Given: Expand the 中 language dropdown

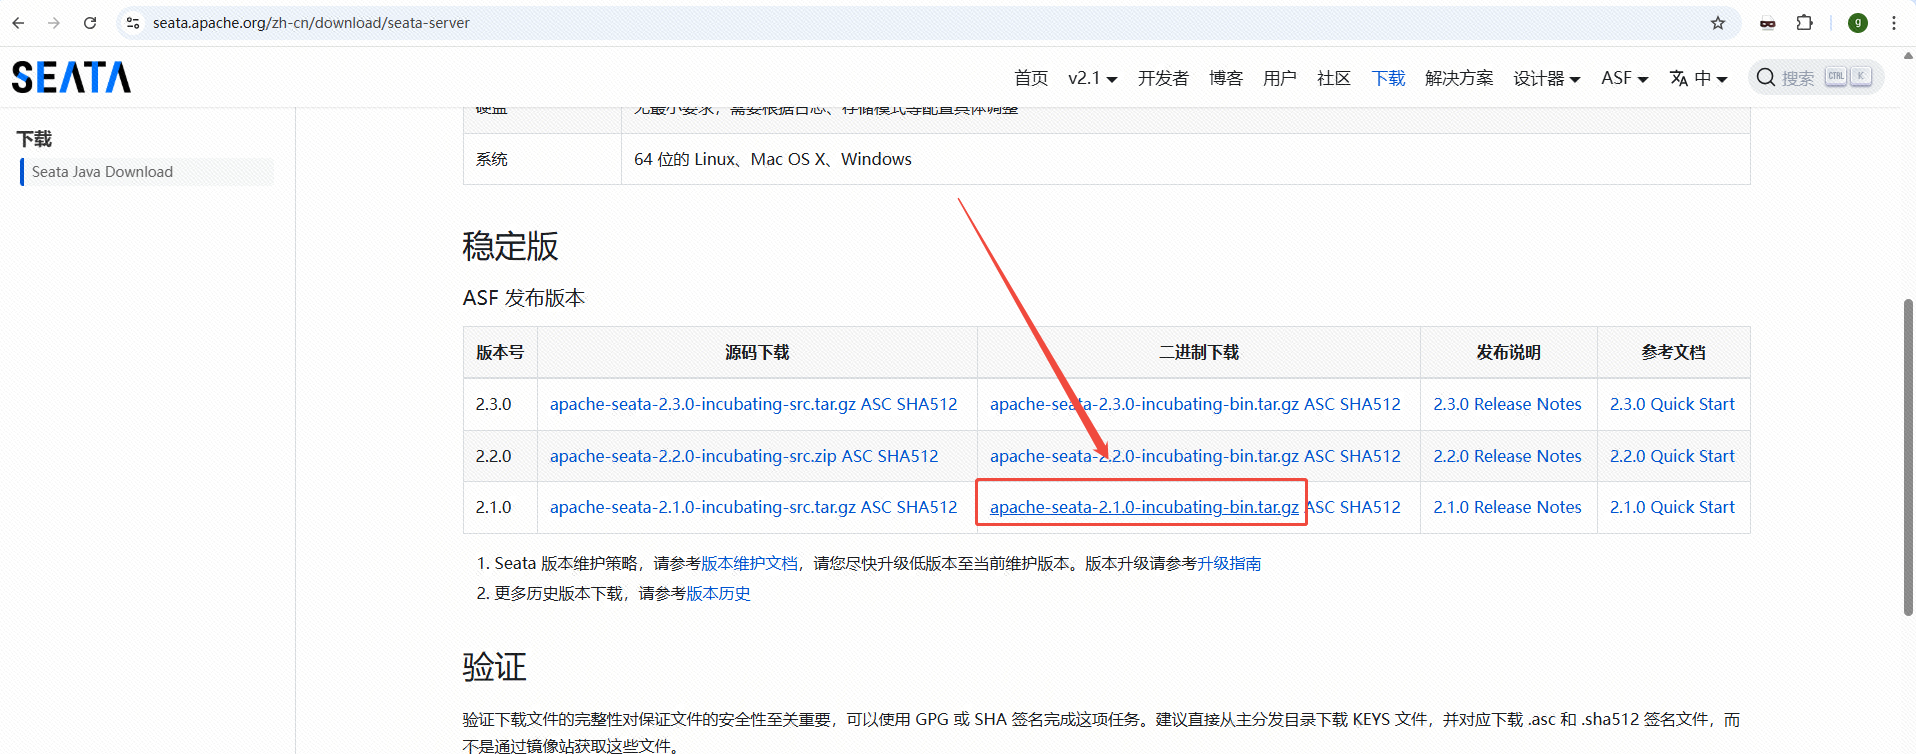Looking at the screenshot, I should coord(1711,78).
